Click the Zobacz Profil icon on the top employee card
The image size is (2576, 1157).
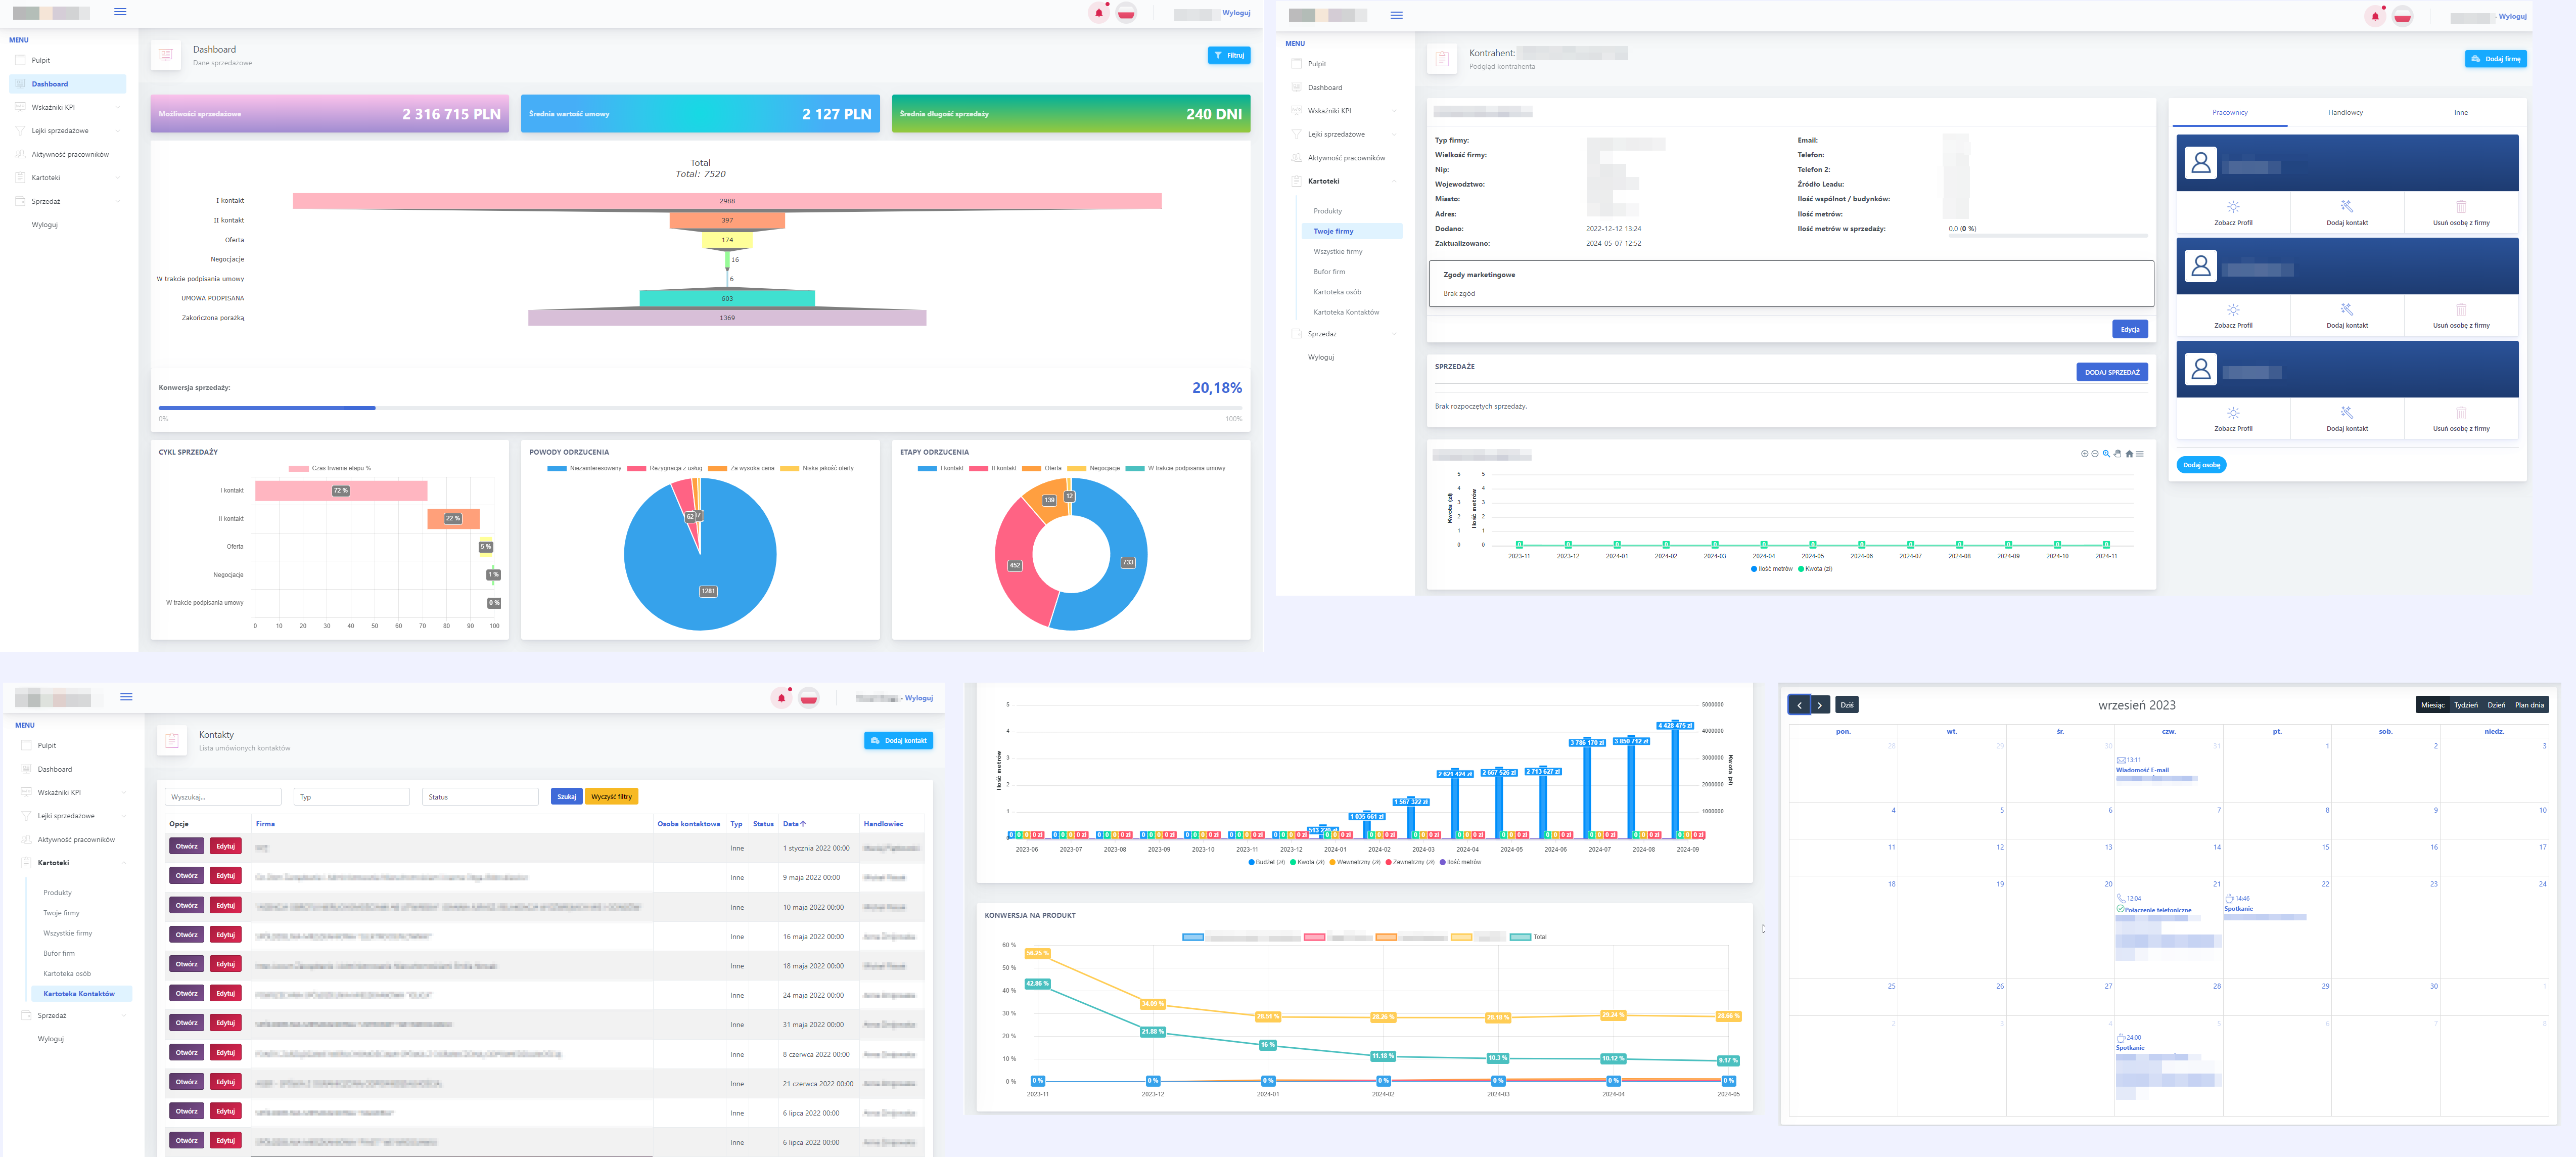[x=2233, y=207]
